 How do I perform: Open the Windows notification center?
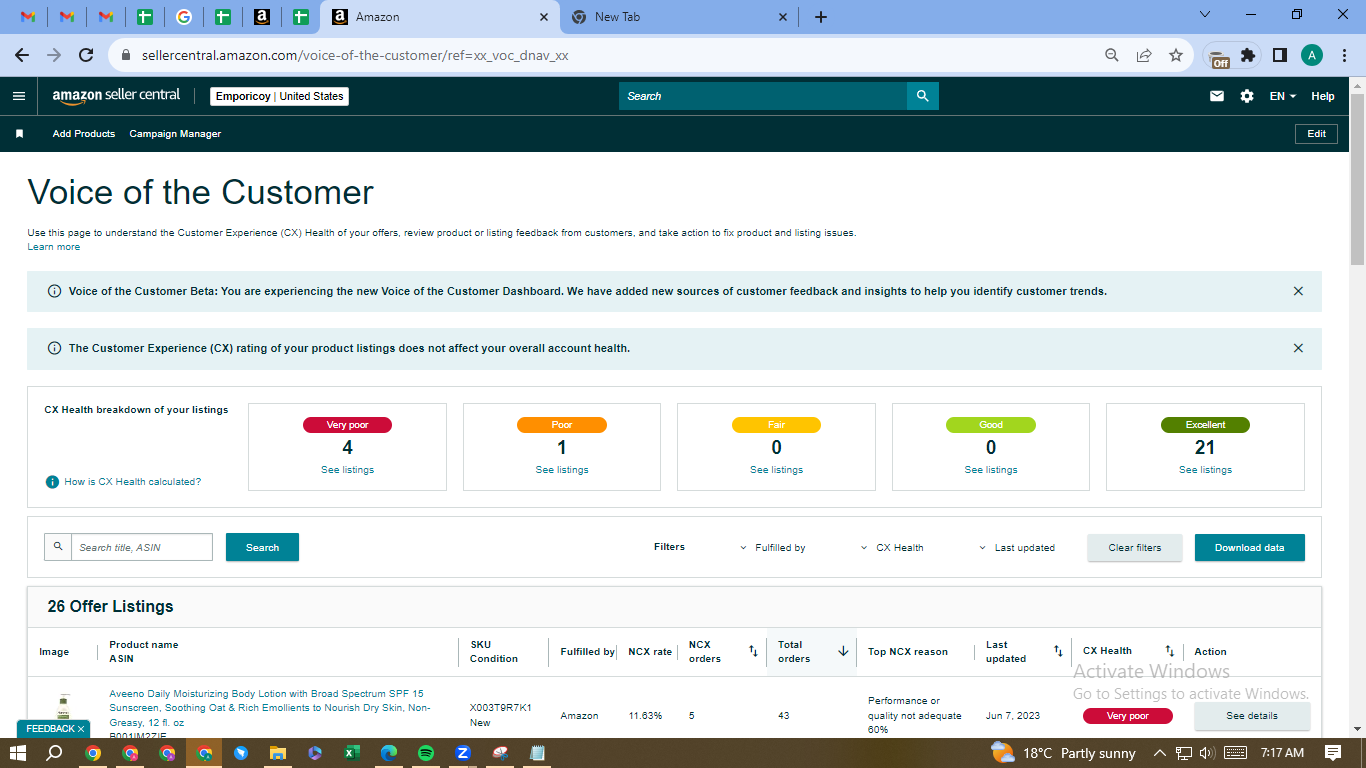(x=1333, y=753)
